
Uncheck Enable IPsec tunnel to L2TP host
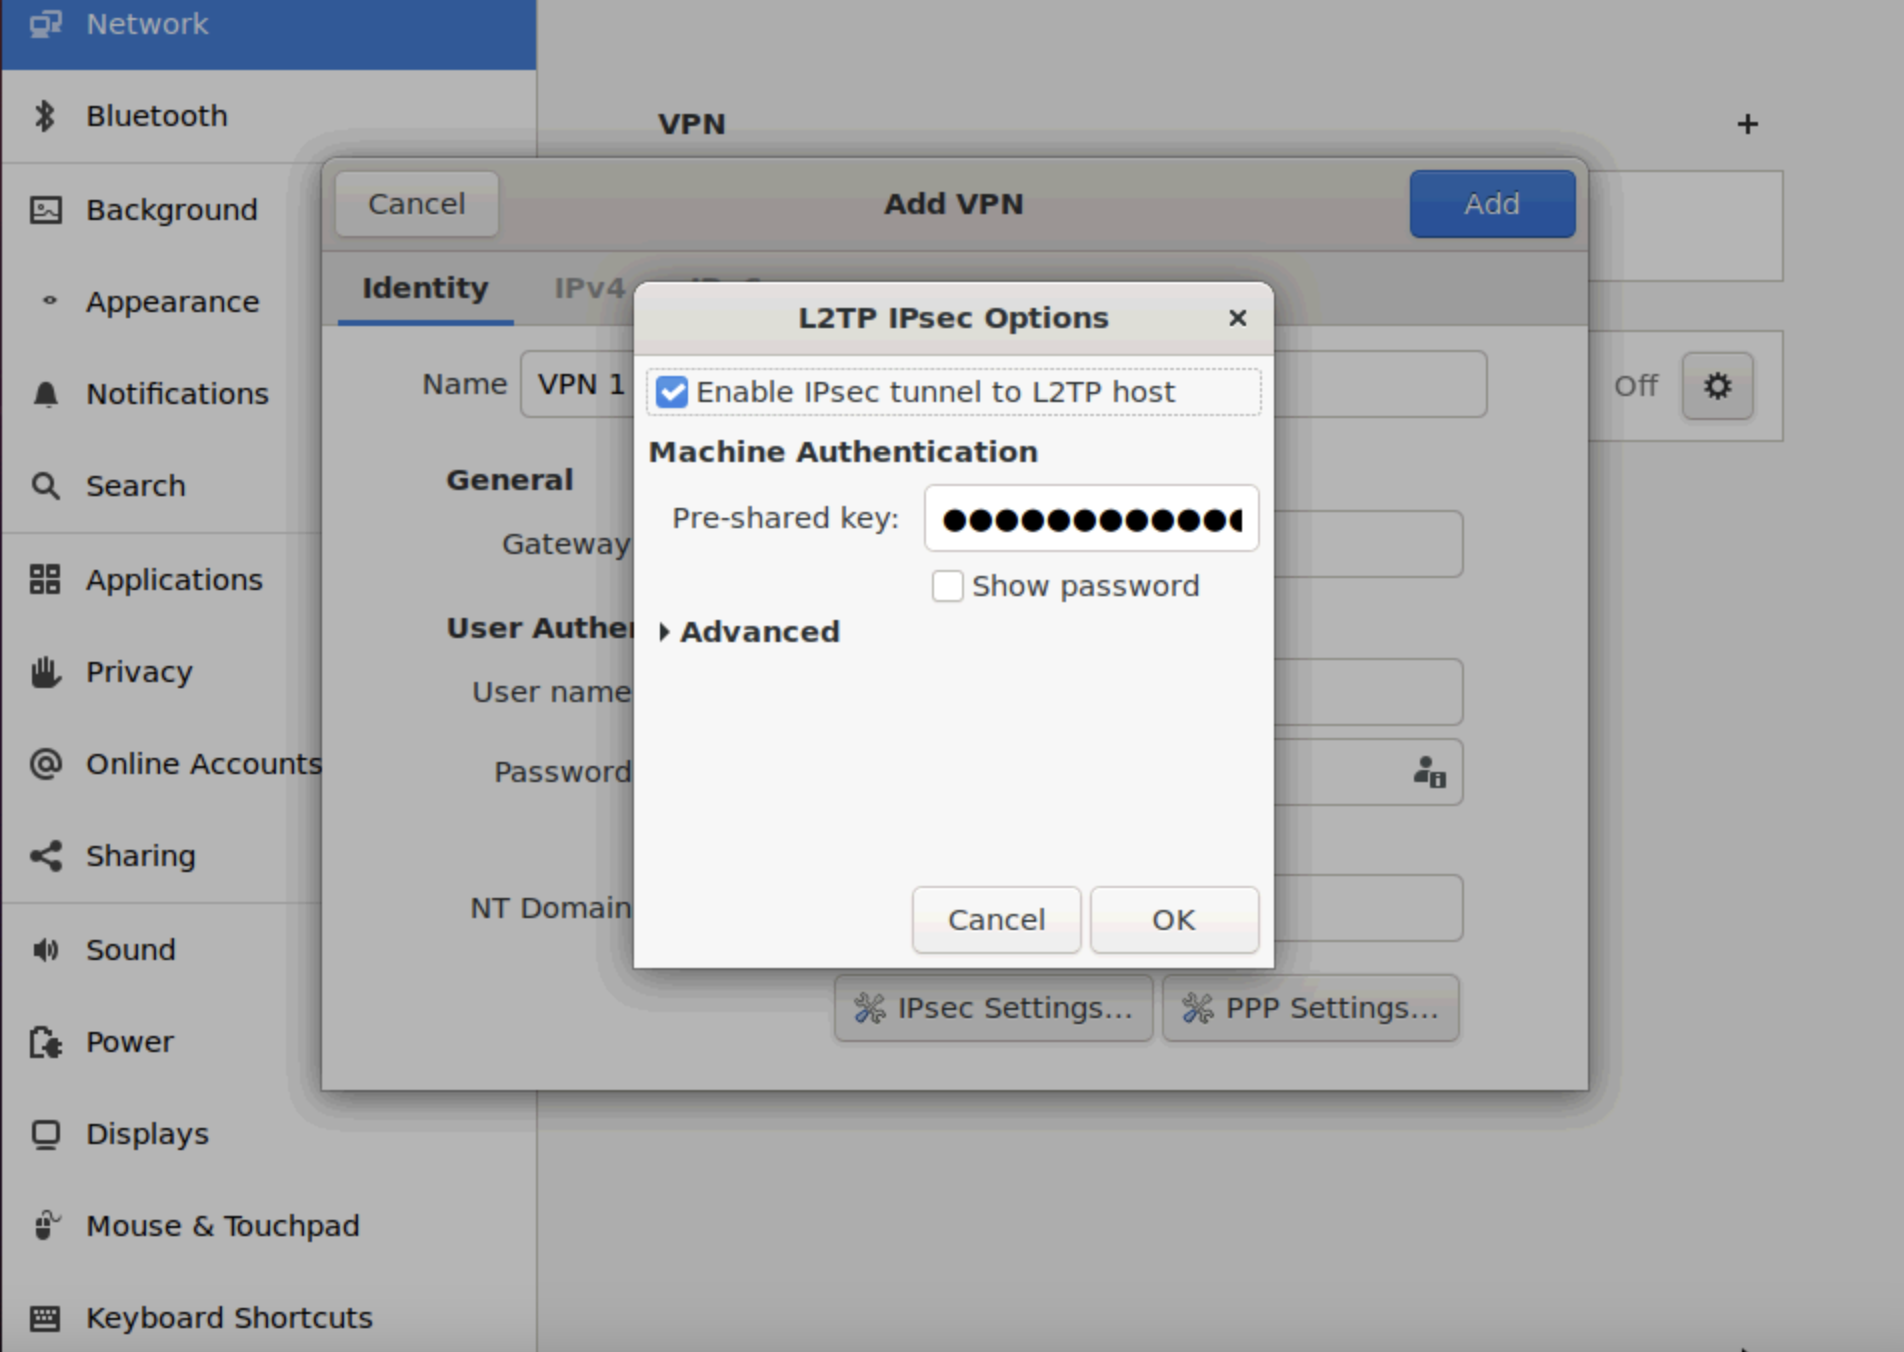click(672, 392)
